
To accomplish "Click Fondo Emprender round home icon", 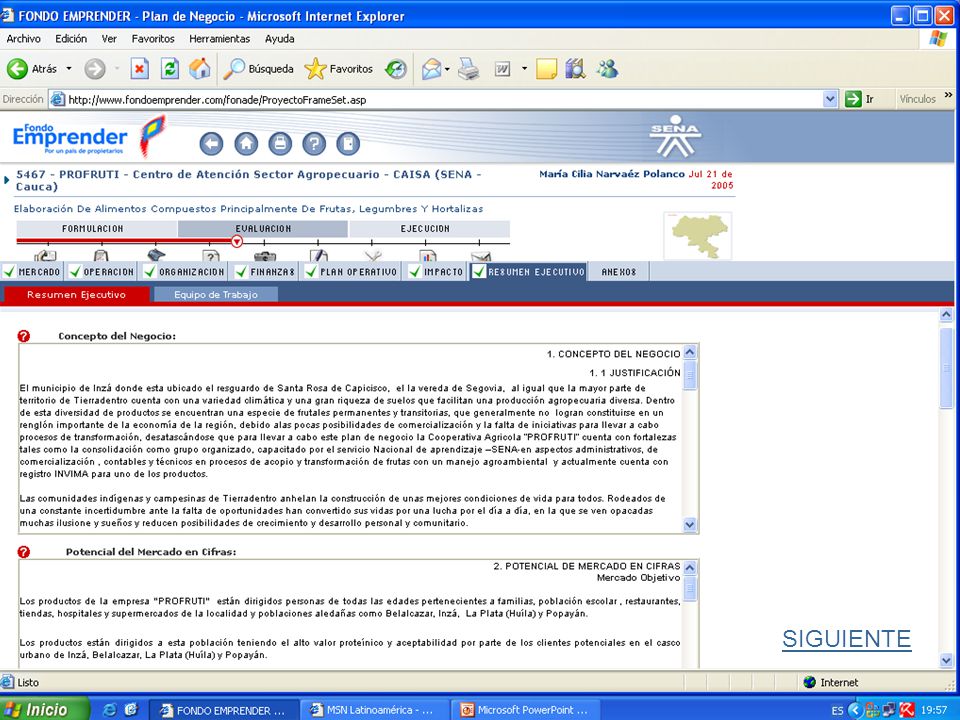I will coord(246,144).
